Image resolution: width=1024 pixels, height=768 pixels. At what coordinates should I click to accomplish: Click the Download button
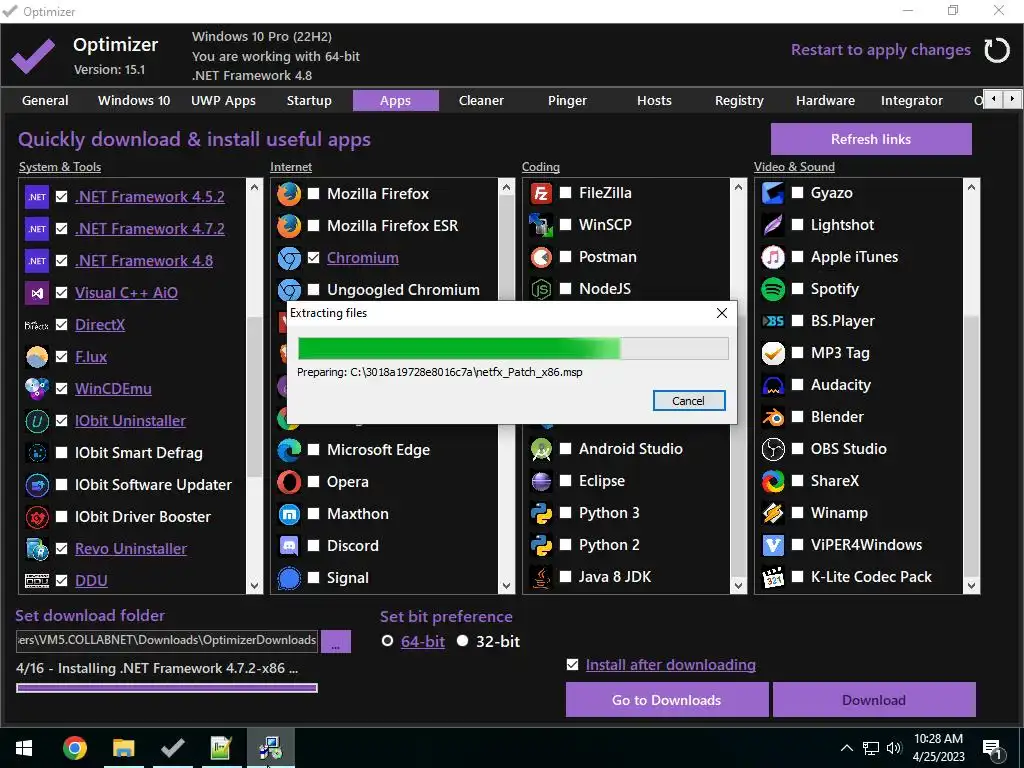click(874, 700)
